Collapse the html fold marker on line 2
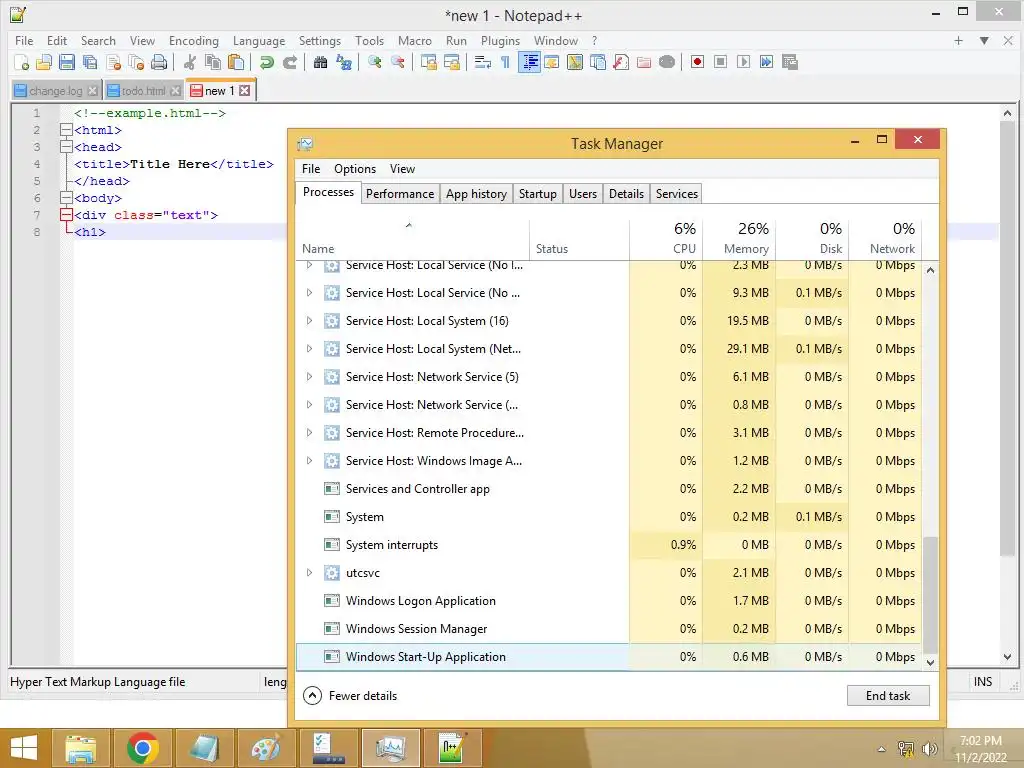 (x=66, y=130)
